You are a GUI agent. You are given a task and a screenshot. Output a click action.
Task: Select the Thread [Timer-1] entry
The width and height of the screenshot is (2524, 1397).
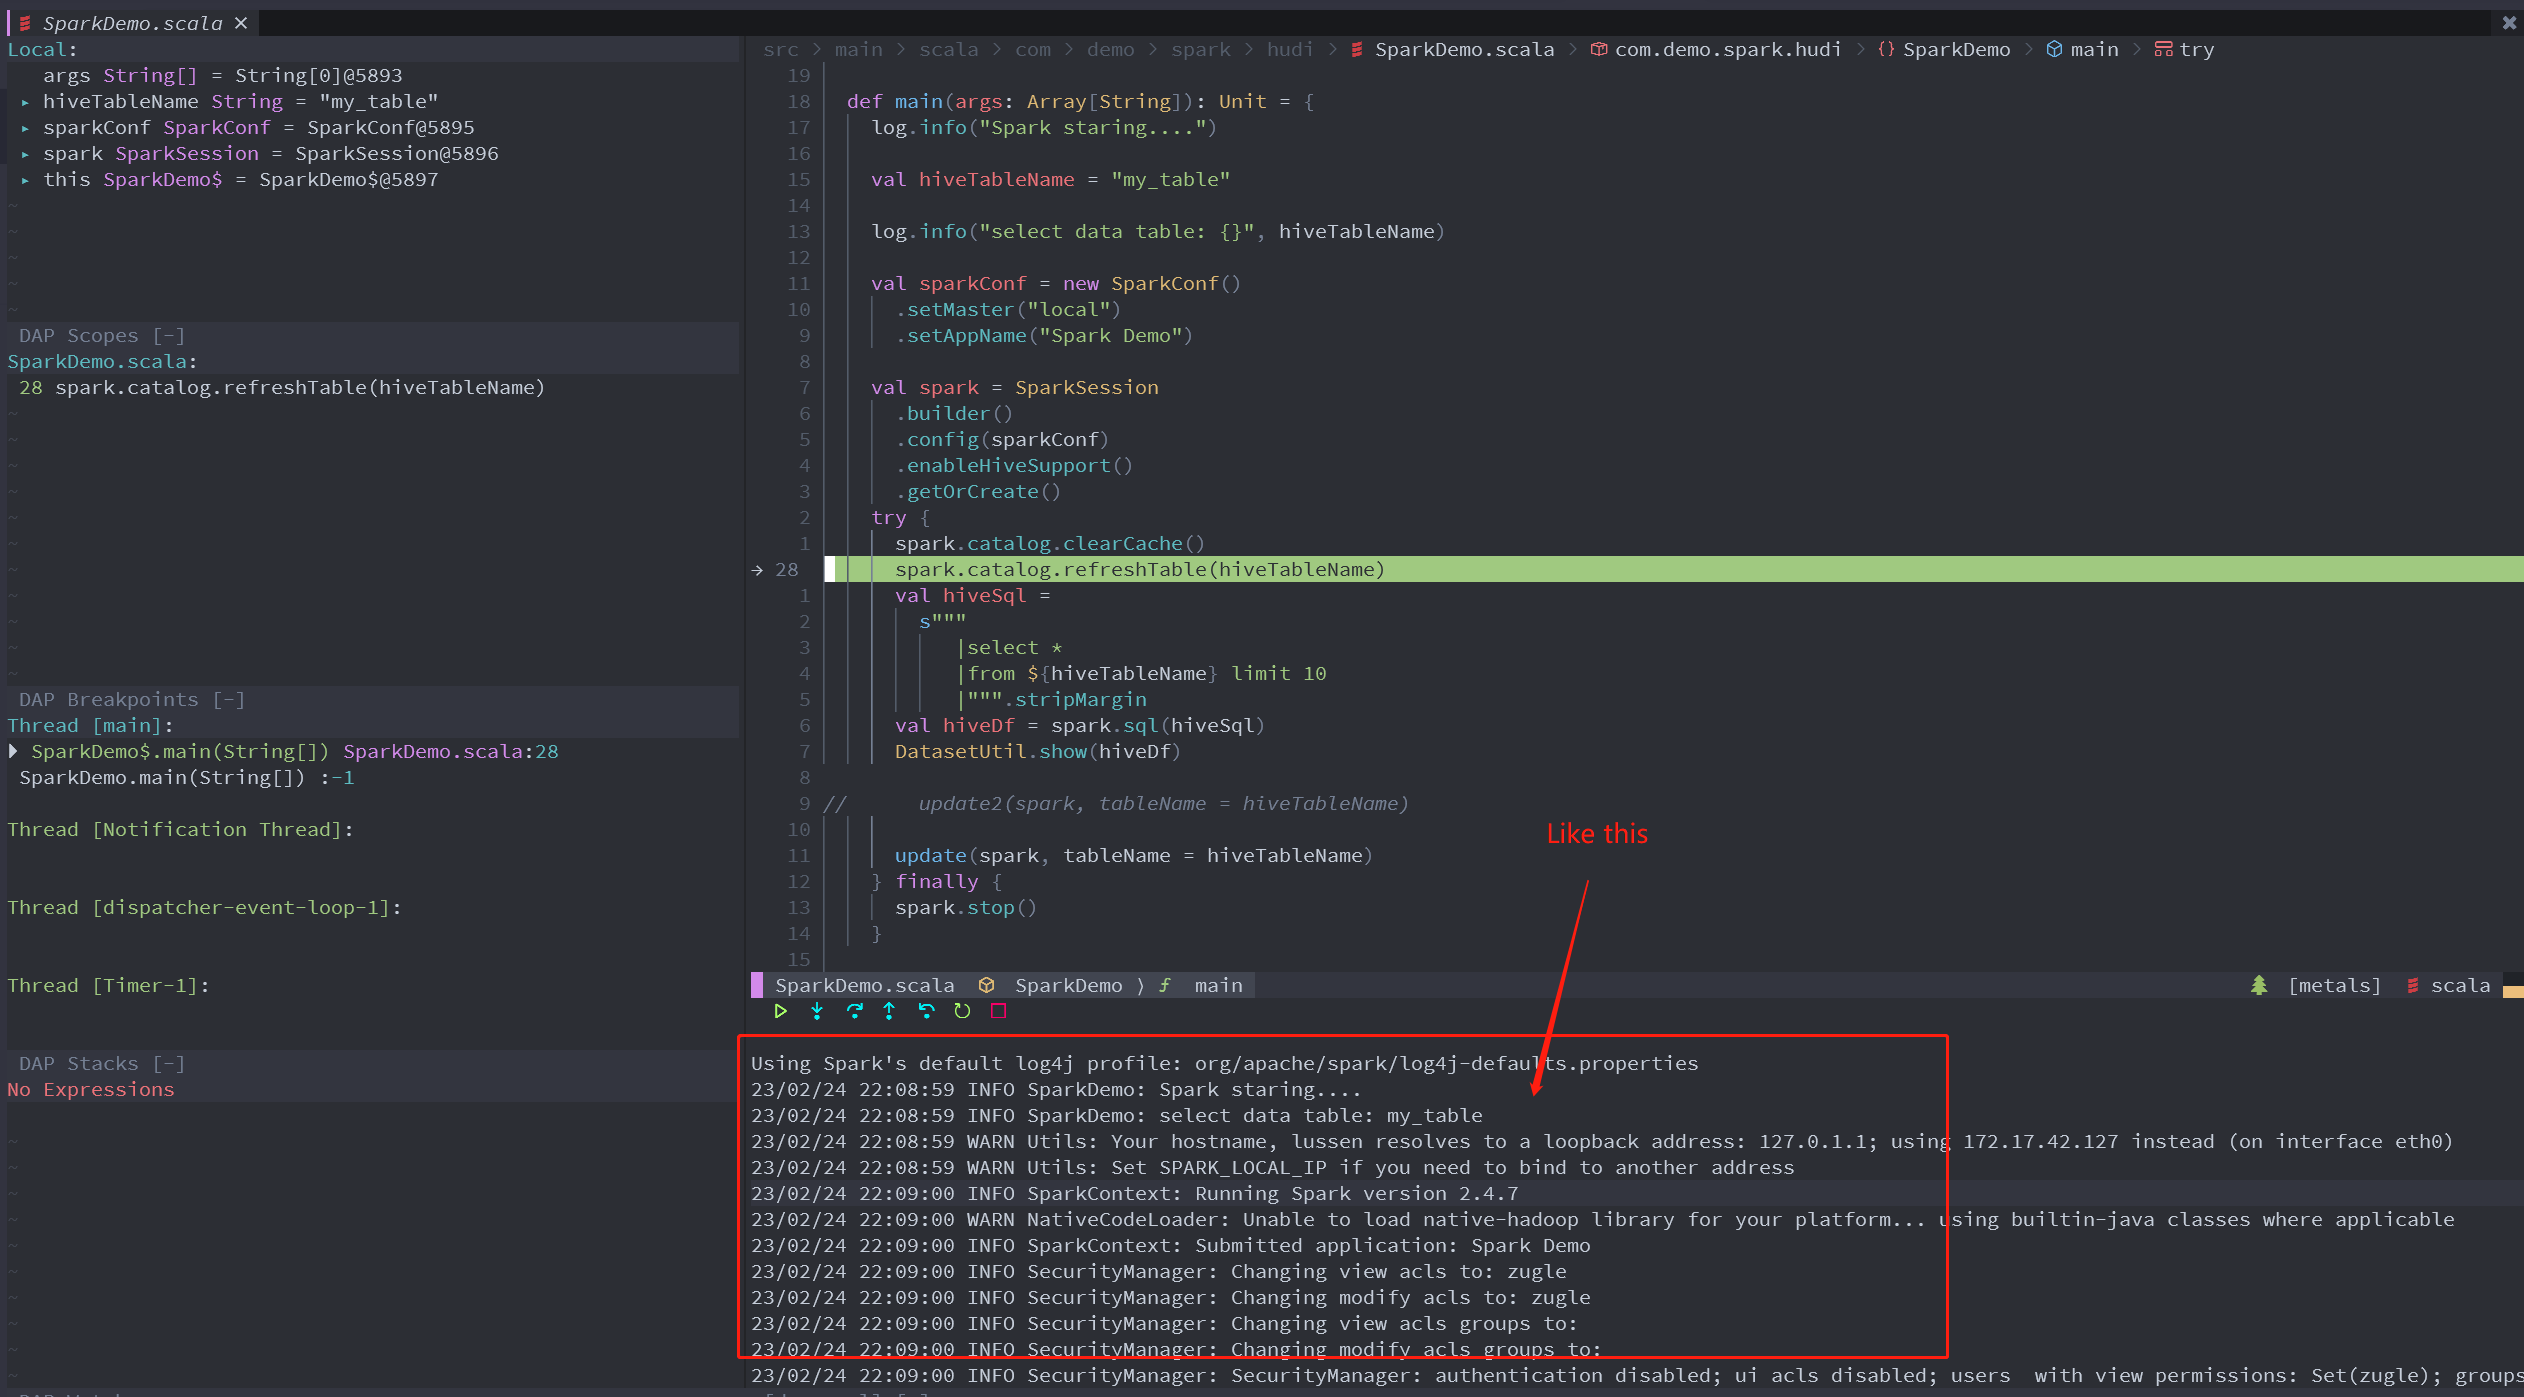pyautogui.click(x=108, y=985)
